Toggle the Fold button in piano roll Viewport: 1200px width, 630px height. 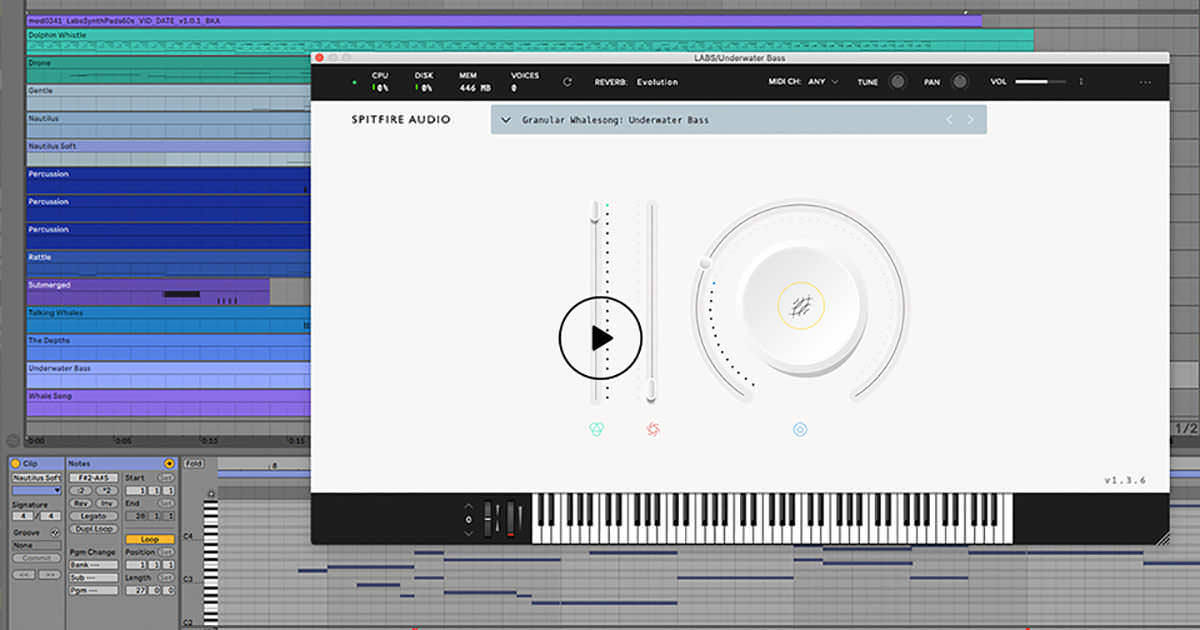click(193, 464)
